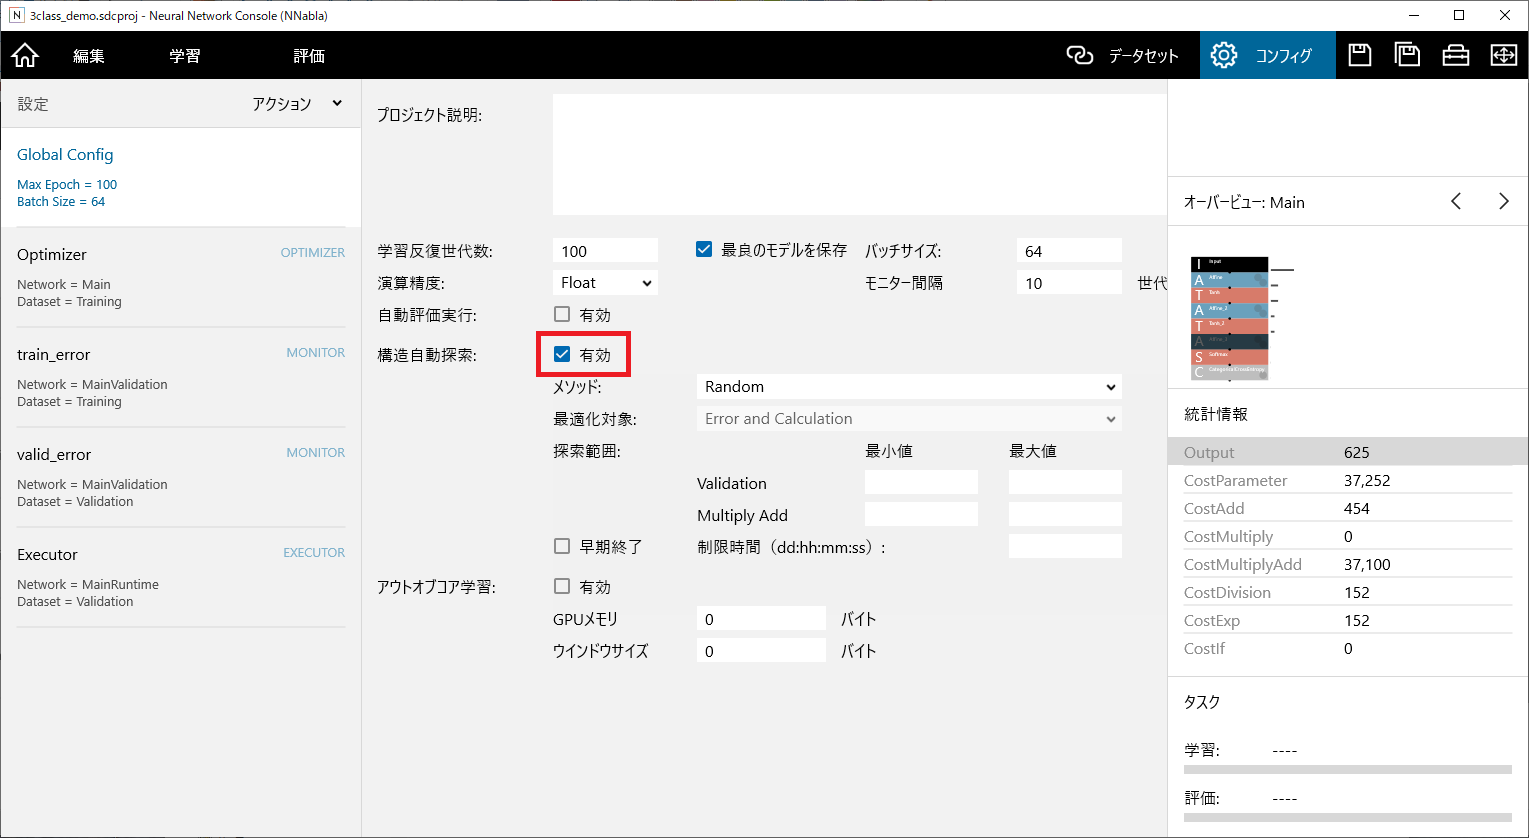Open the toolbox briefcase icon
The image size is (1529, 838).
[1455, 56]
